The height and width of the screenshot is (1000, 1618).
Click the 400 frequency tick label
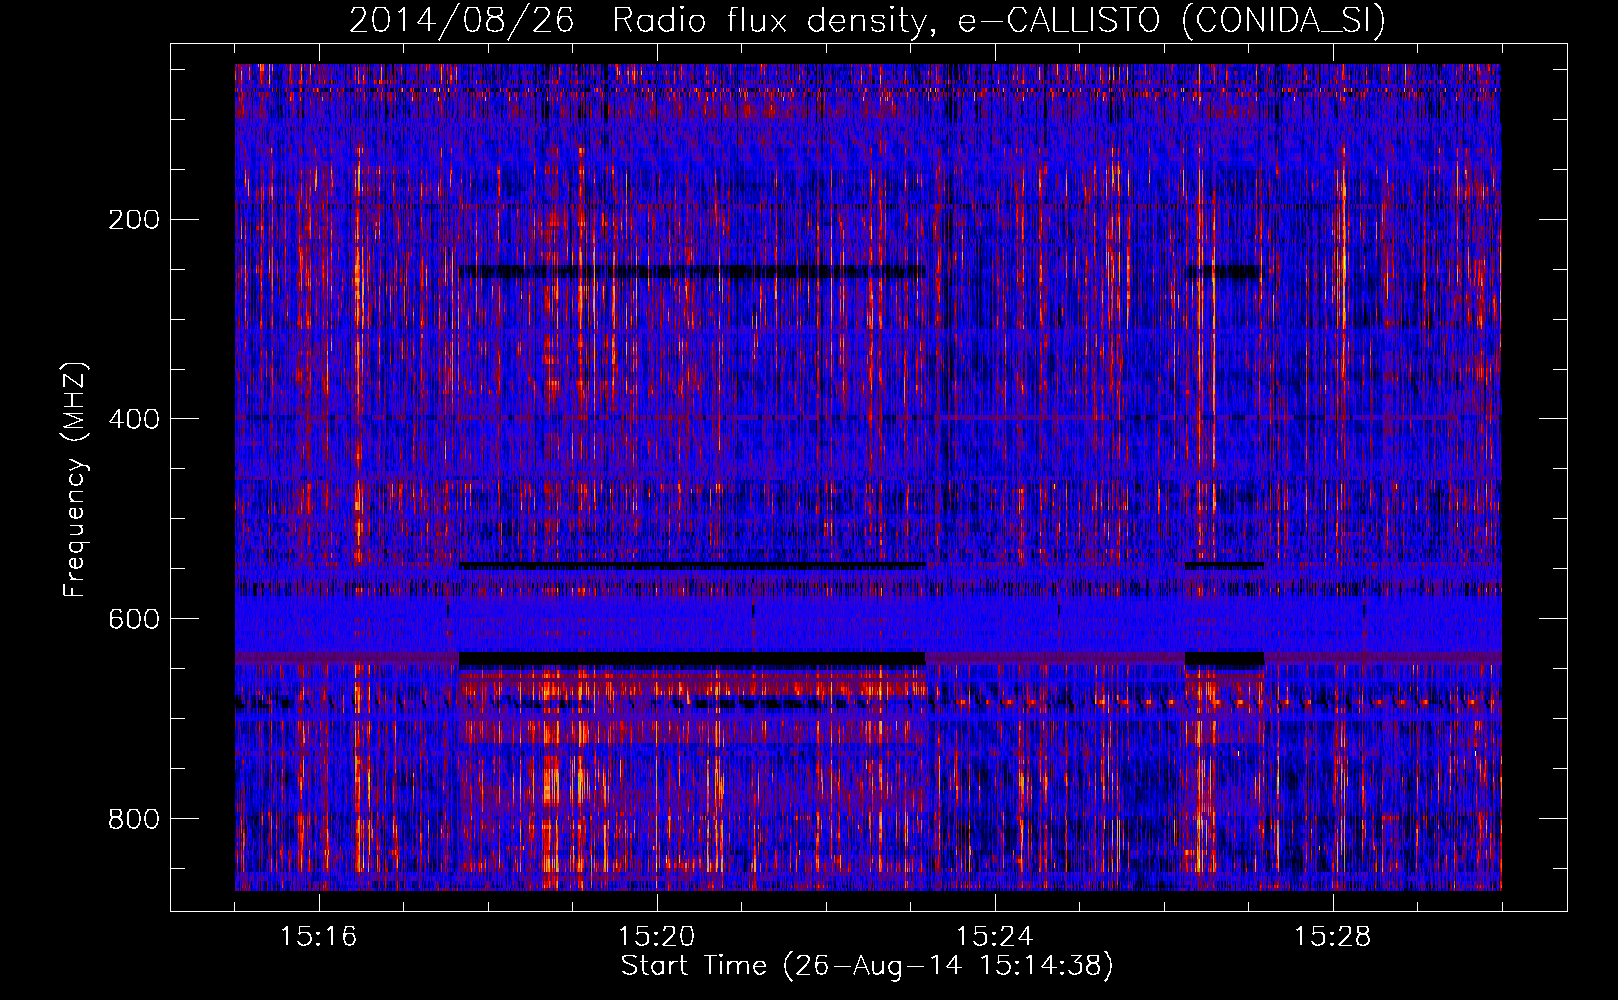click(x=133, y=419)
